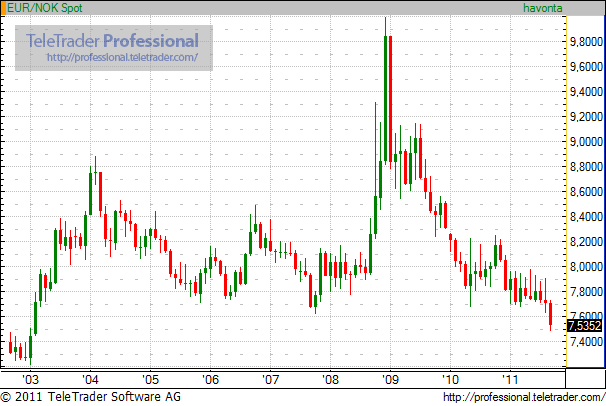Screen dimensions: 606x406
Task: Click the last red candle at chart's right edge
Action: point(550,313)
